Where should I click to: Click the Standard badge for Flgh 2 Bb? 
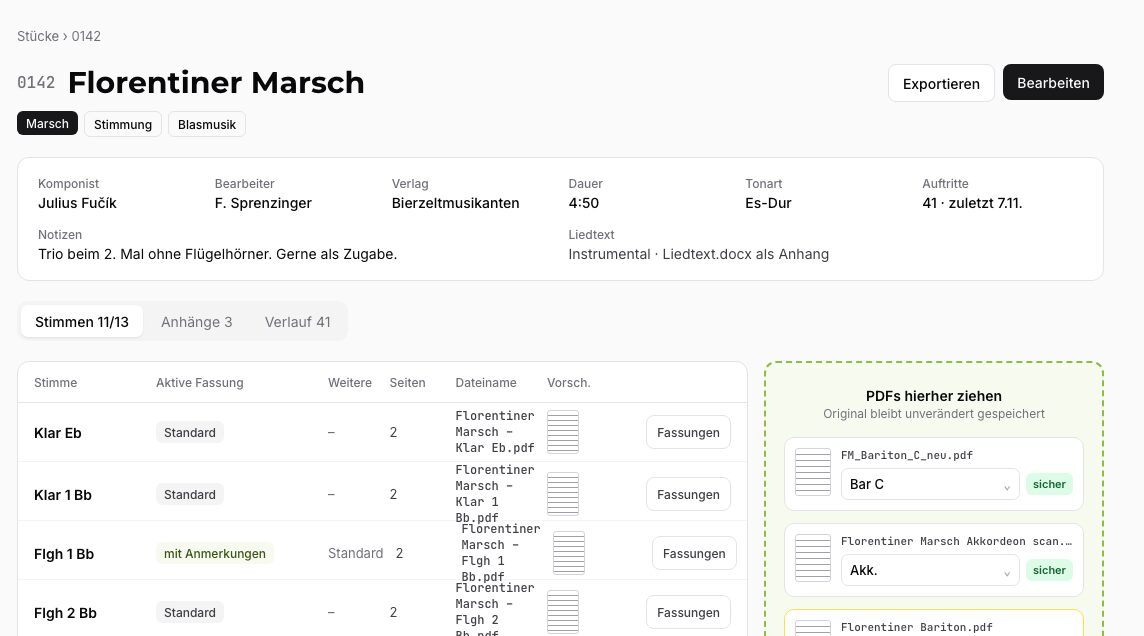click(190, 613)
